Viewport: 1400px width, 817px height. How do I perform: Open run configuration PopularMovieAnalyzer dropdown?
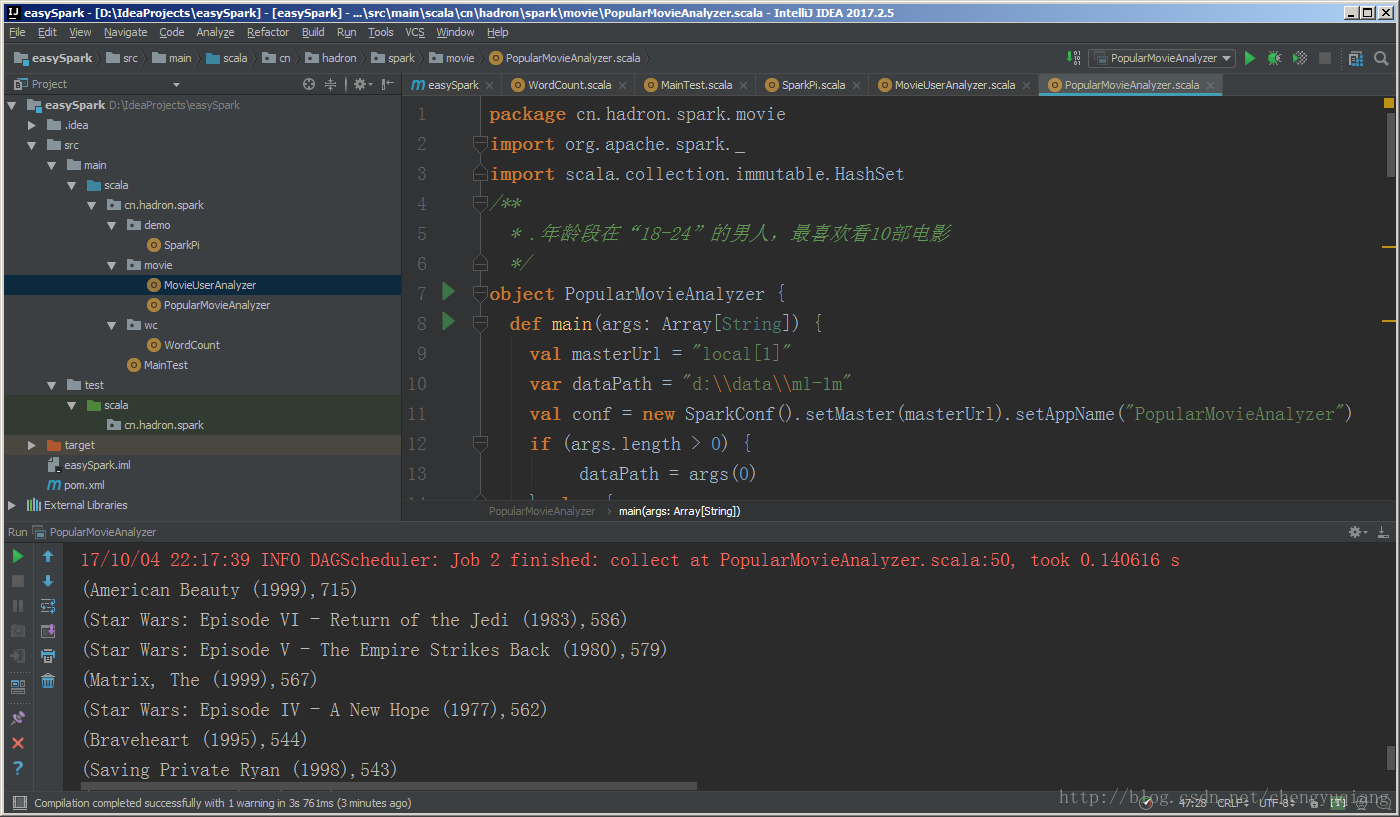[1162, 58]
